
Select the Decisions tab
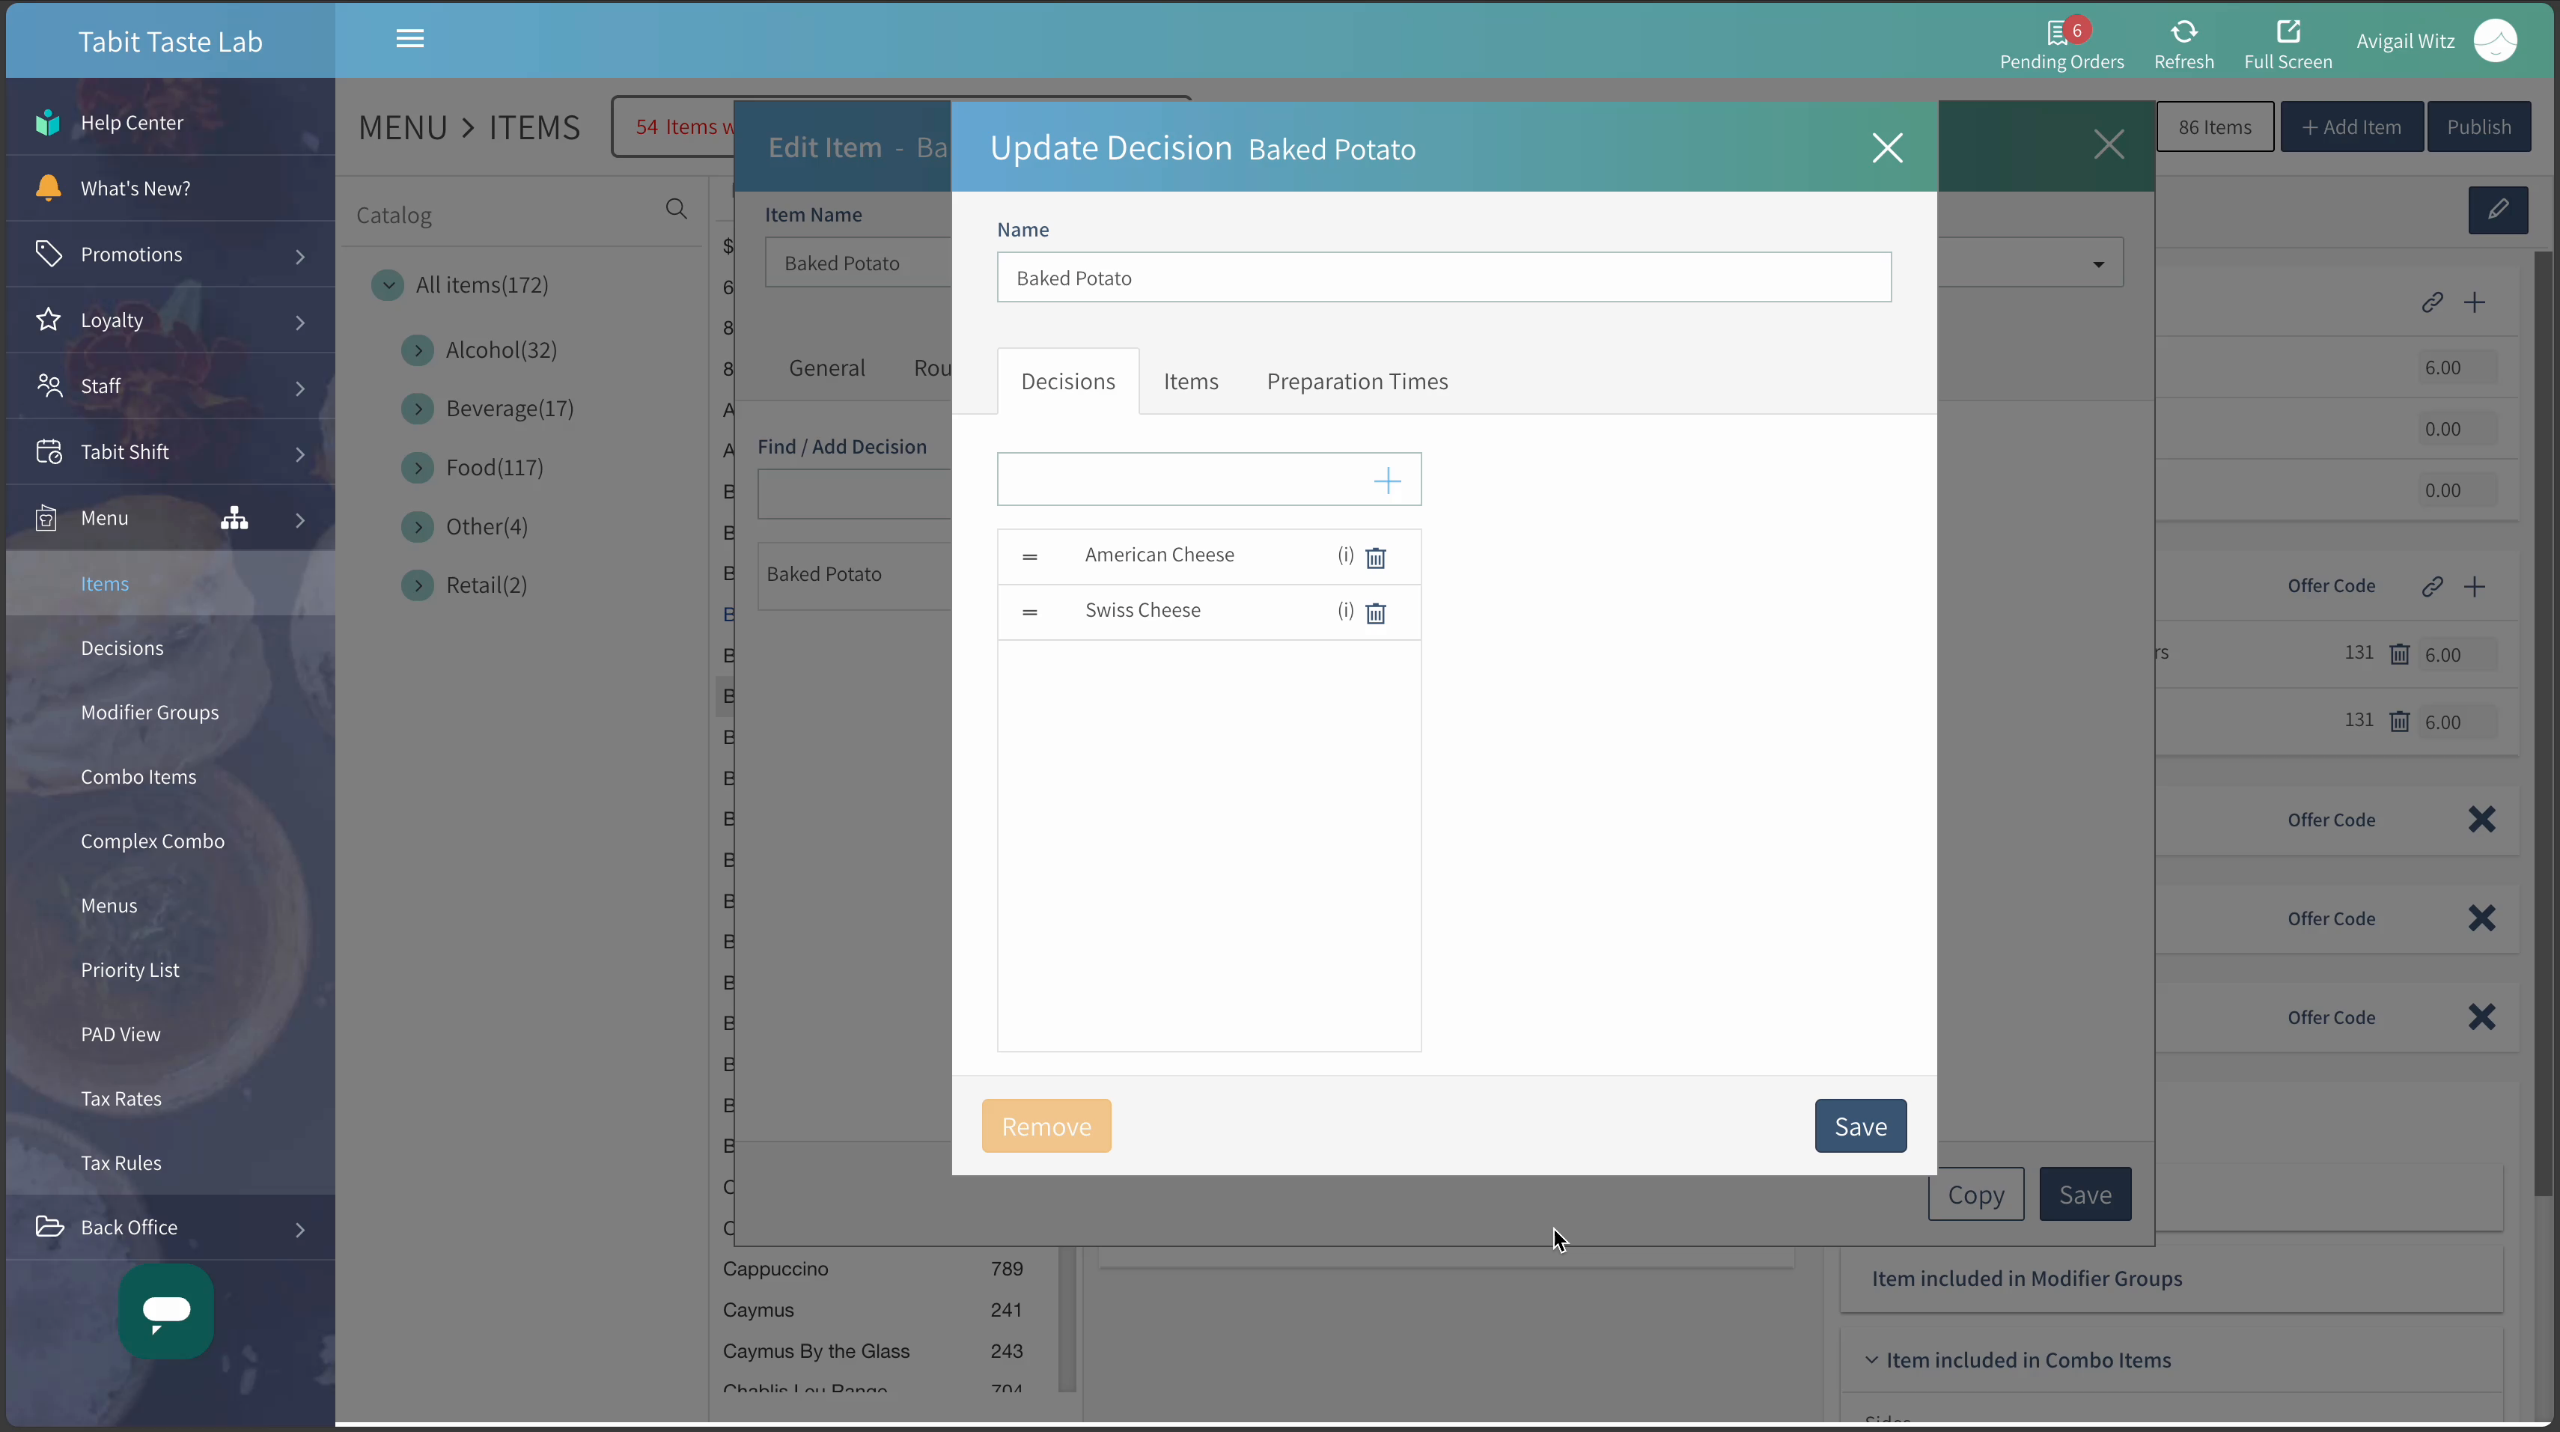1068,381
